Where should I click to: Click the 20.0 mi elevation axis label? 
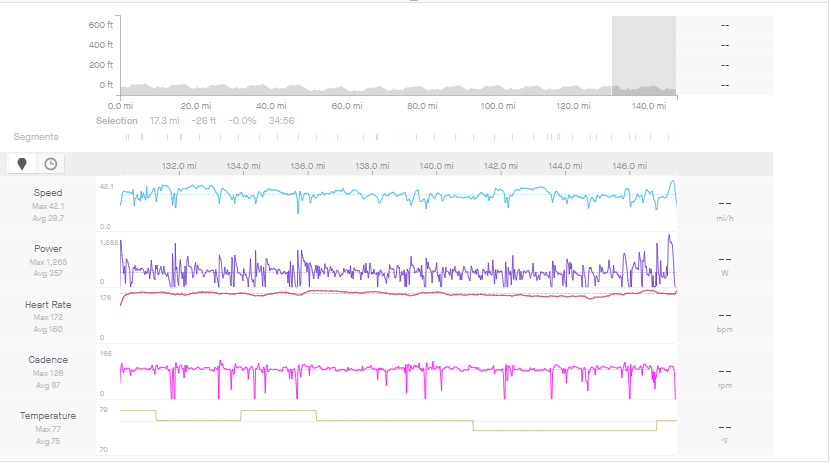[195, 106]
